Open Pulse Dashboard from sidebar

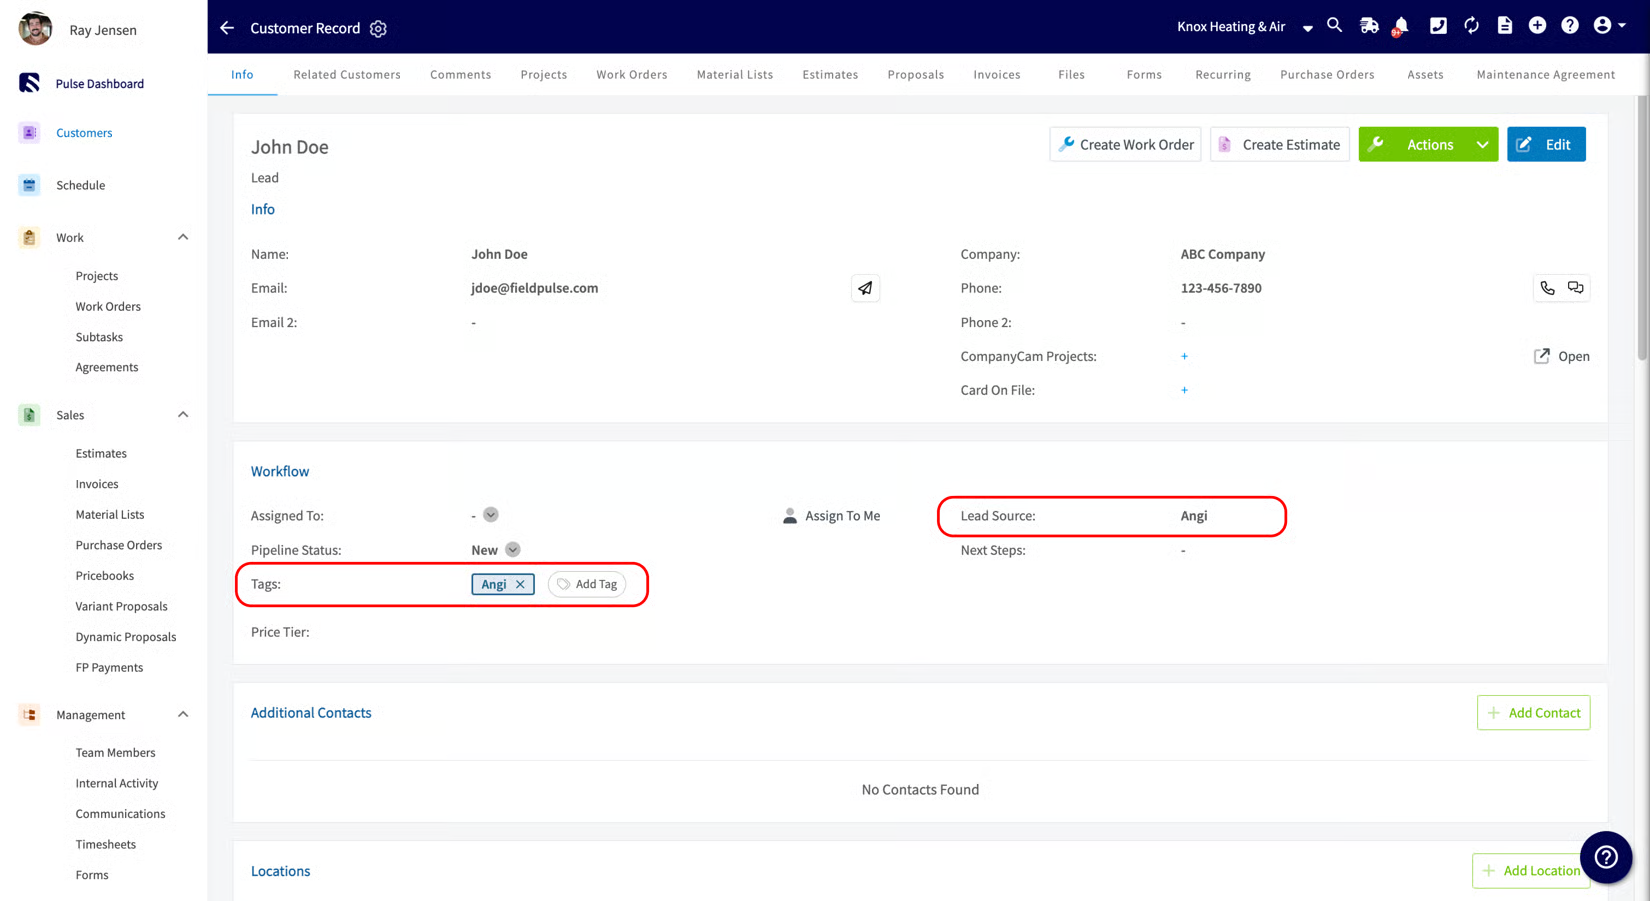point(100,84)
